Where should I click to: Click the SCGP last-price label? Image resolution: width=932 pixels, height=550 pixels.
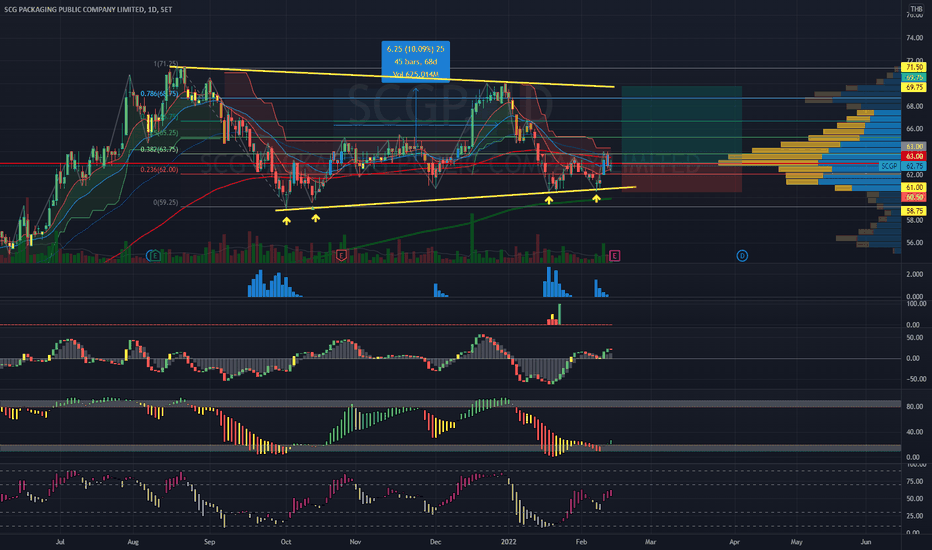click(889, 166)
